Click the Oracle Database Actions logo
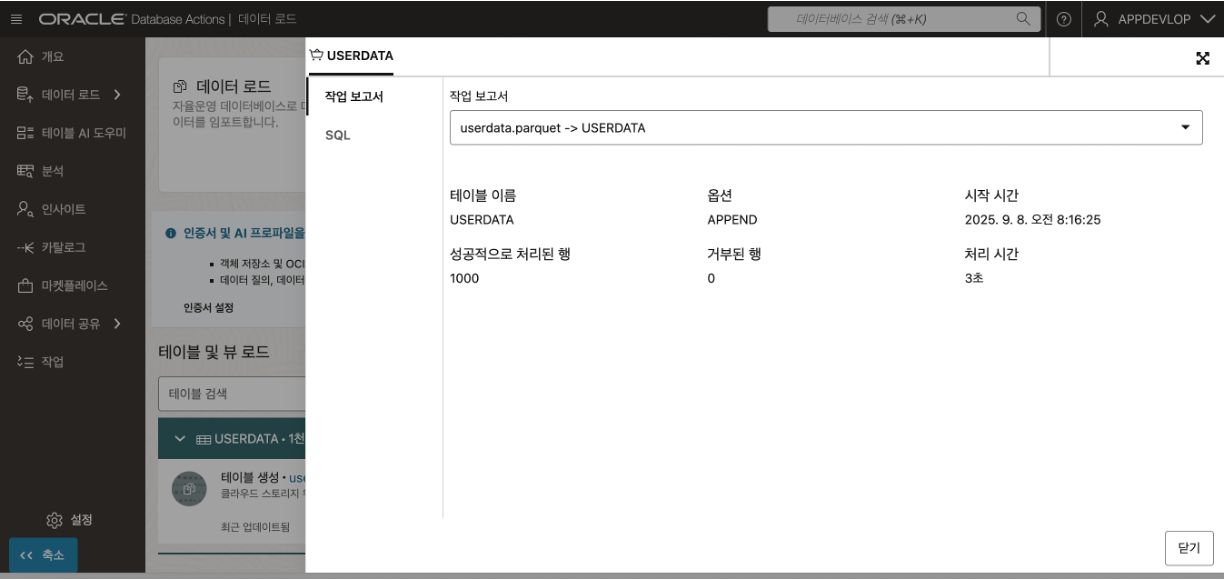This screenshot has height=580, width=1224. 132,19
